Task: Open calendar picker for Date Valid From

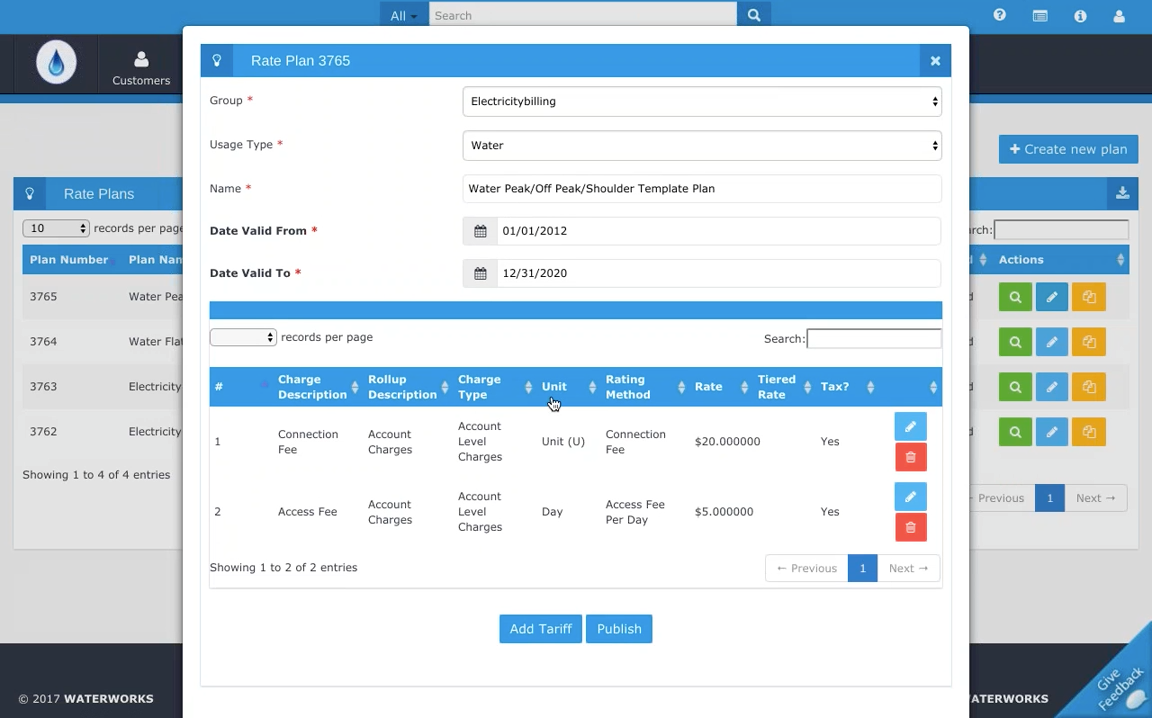Action: click(480, 230)
